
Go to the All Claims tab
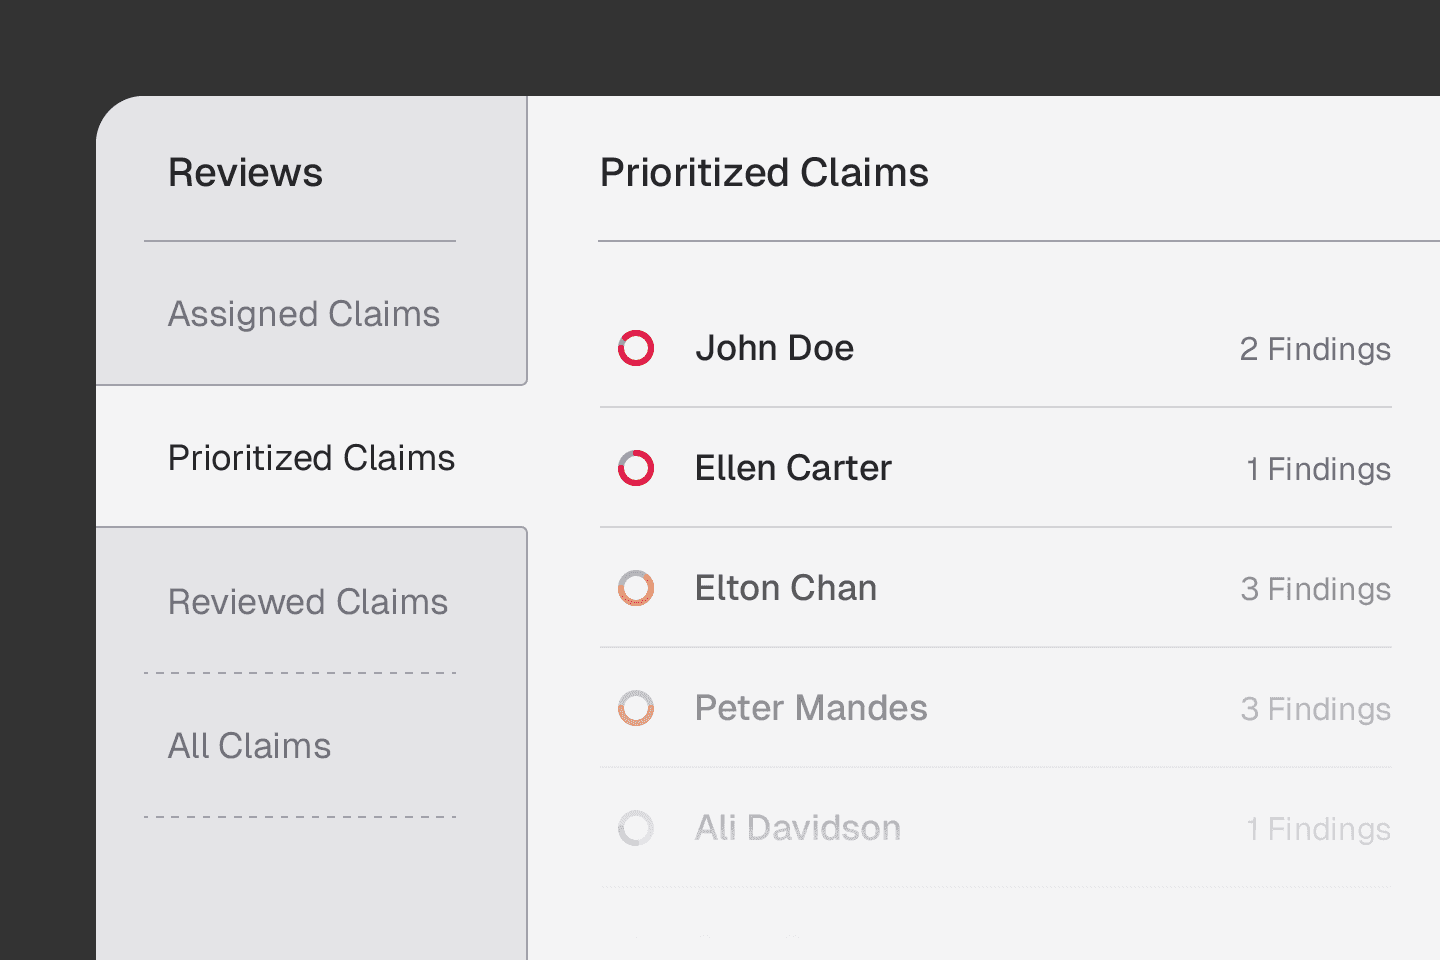pyautogui.click(x=249, y=746)
